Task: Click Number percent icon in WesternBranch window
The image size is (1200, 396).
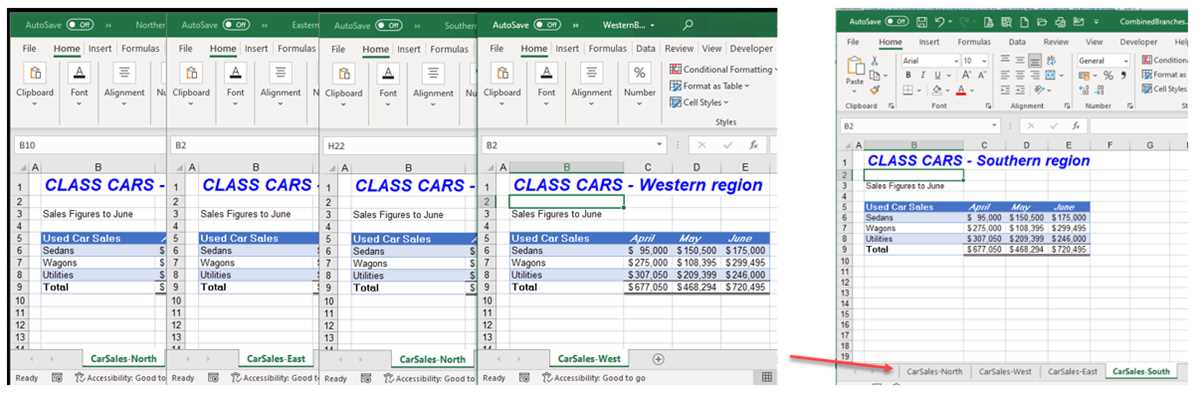Action: 640,73
